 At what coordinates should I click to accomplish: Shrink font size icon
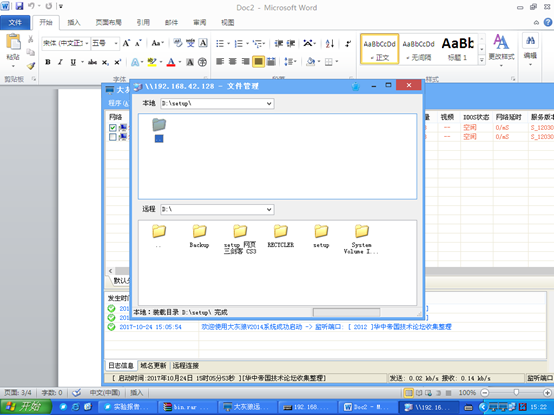point(138,43)
